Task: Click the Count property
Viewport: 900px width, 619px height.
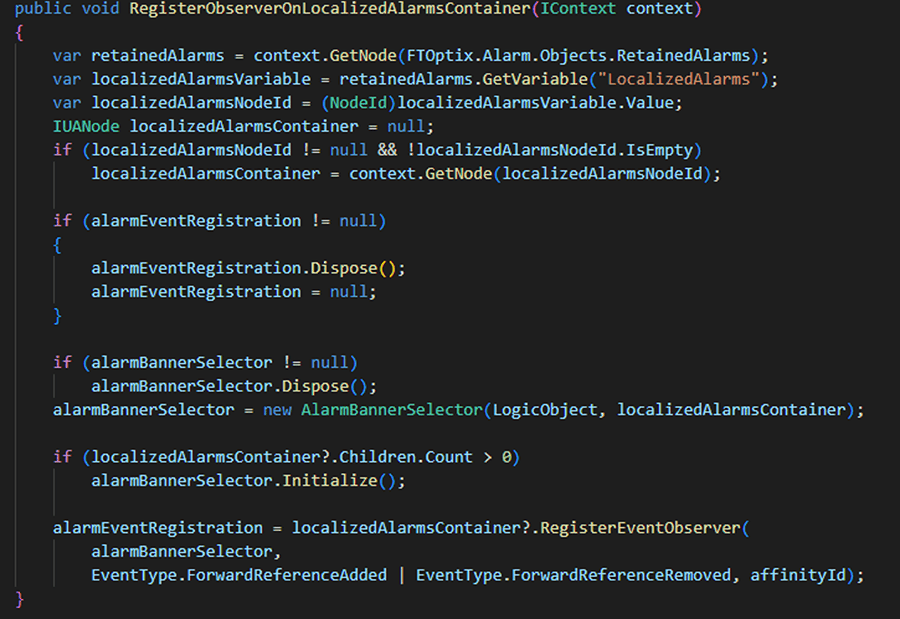Action: click(449, 457)
